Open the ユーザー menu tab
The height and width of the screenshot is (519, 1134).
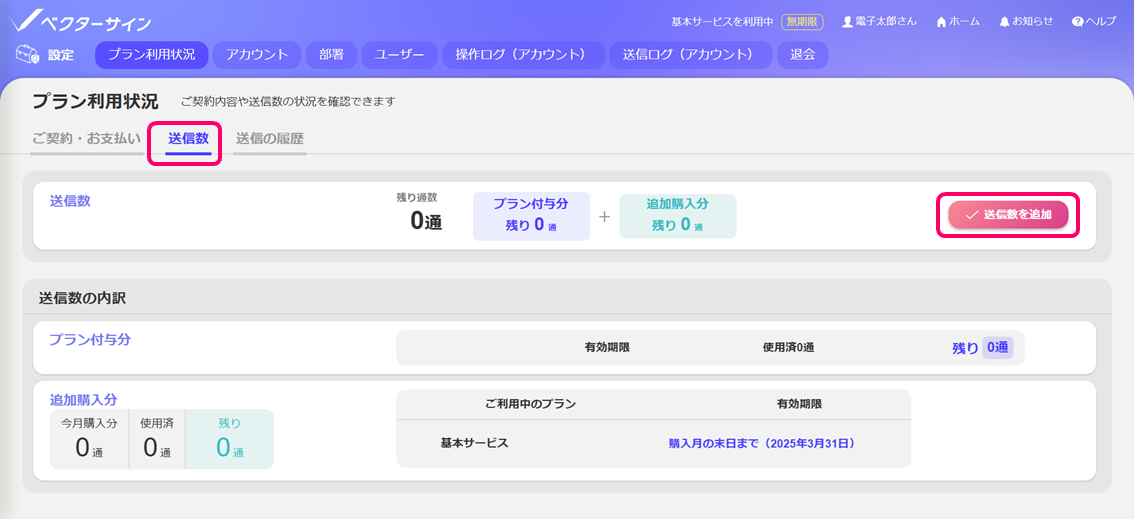tap(400, 55)
